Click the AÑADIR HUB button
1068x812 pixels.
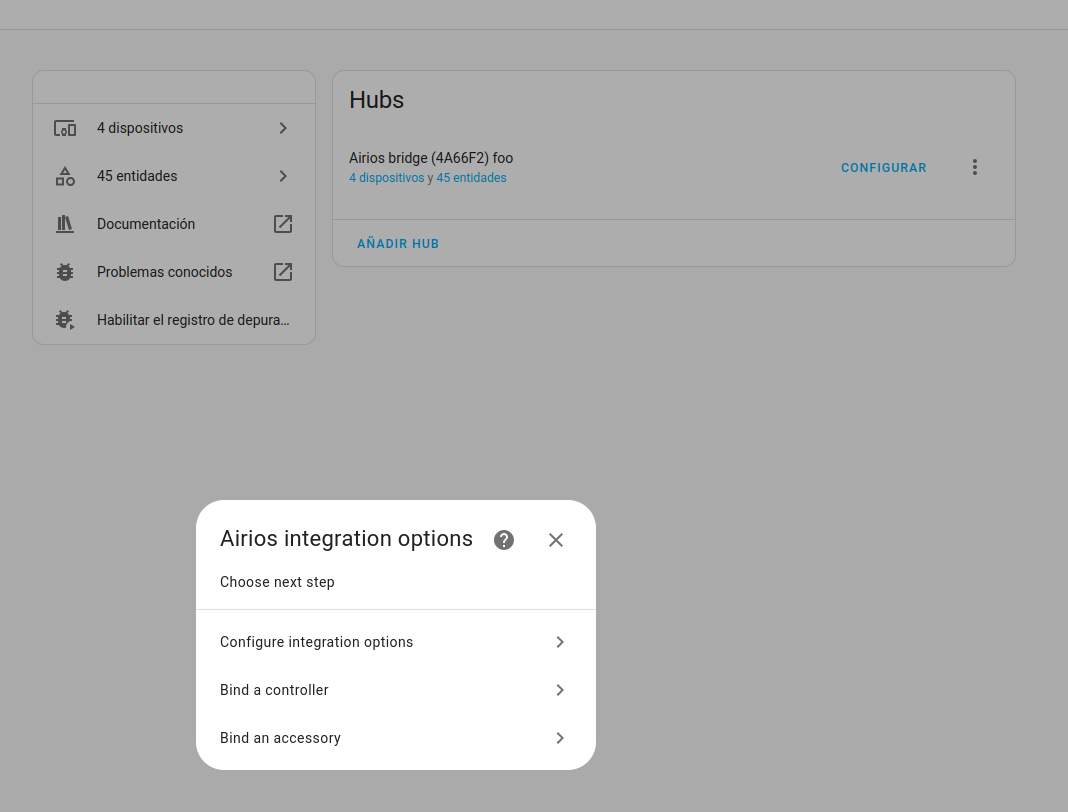(x=398, y=243)
